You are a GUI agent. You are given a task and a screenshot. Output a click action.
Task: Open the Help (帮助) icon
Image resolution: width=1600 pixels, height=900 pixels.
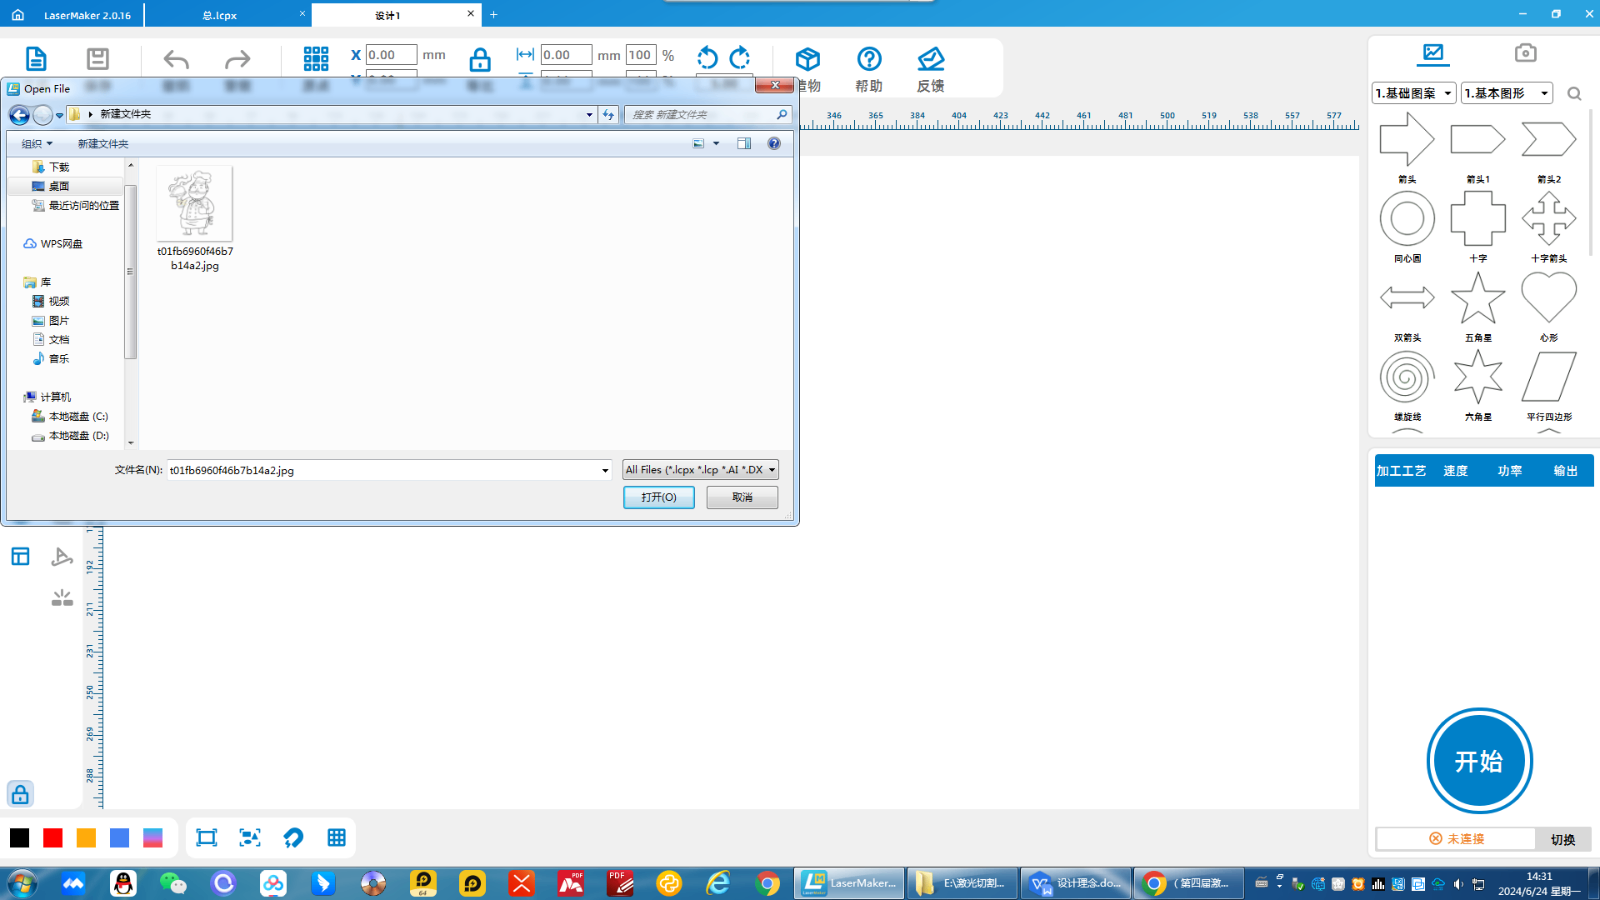[x=869, y=69]
